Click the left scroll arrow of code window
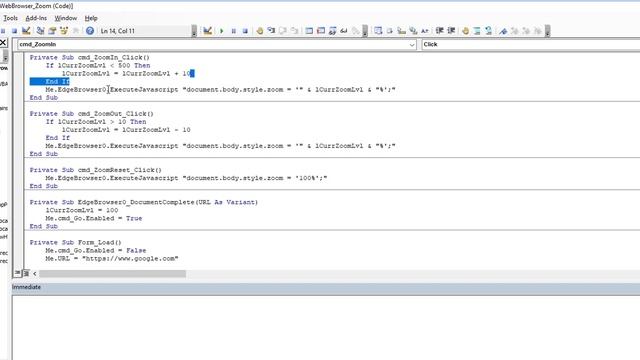640x360 pixels. 35,273
